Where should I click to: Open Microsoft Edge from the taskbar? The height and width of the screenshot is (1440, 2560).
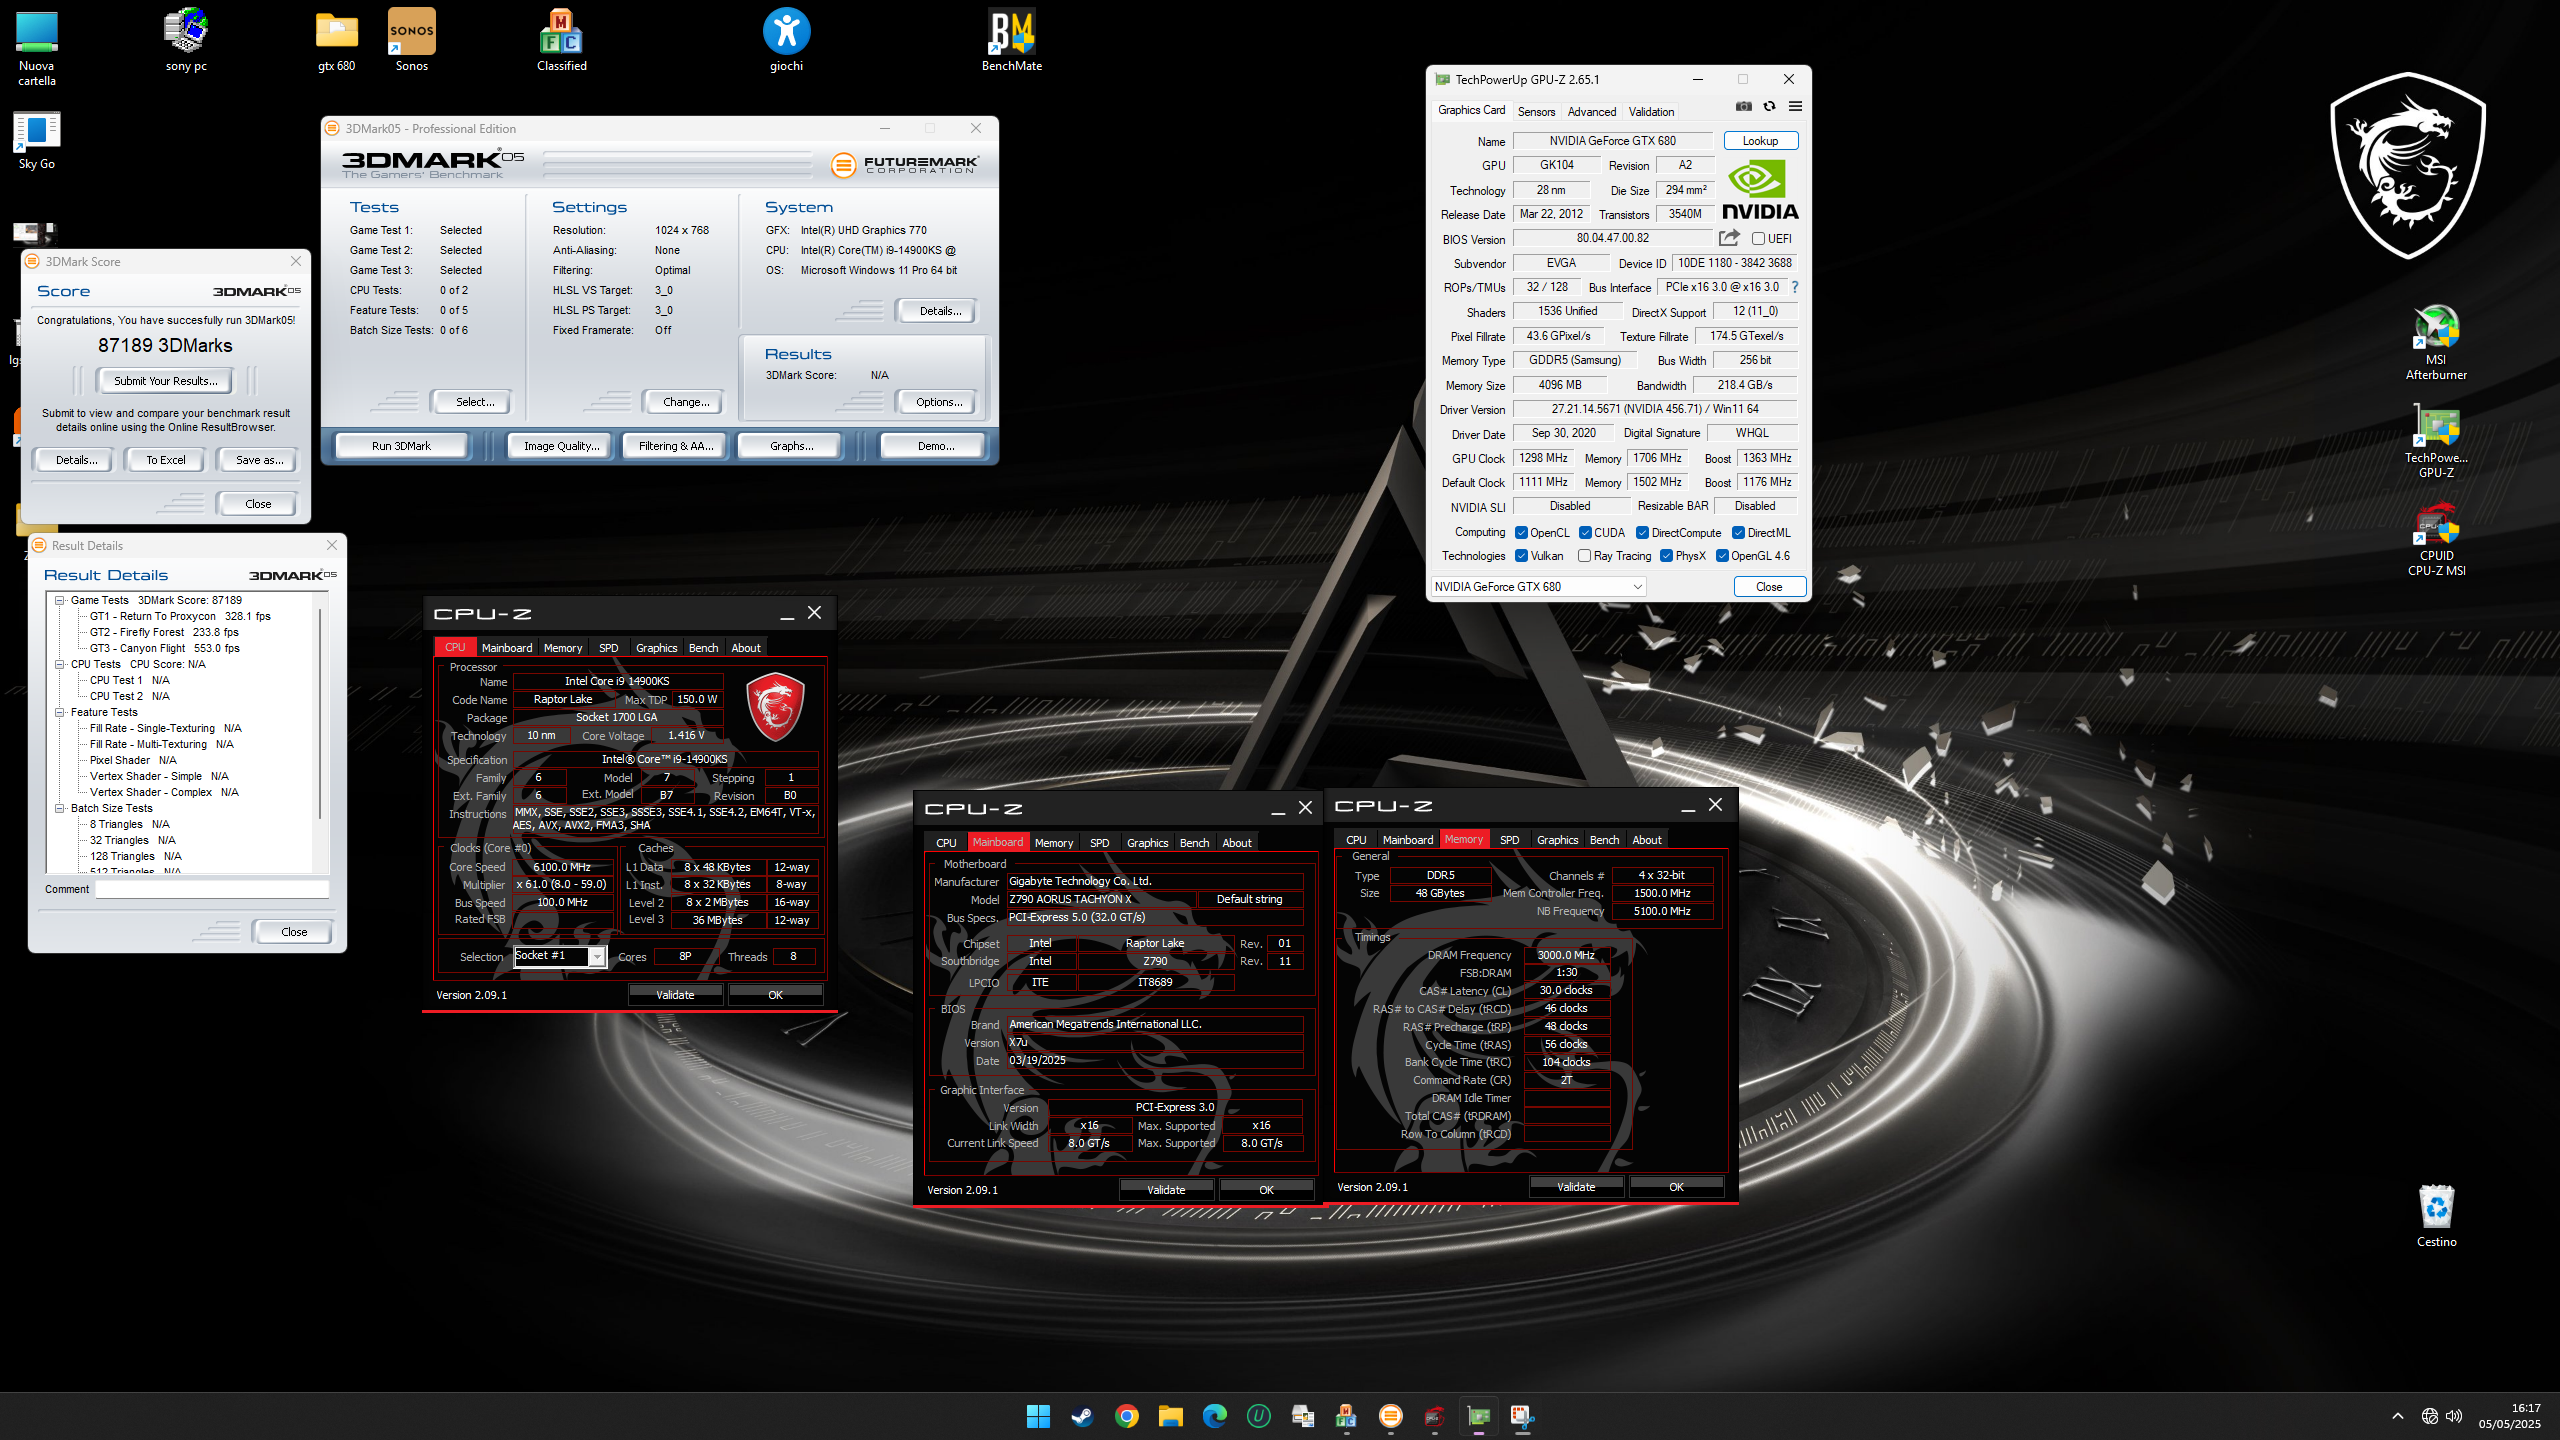[1214, 1416]
